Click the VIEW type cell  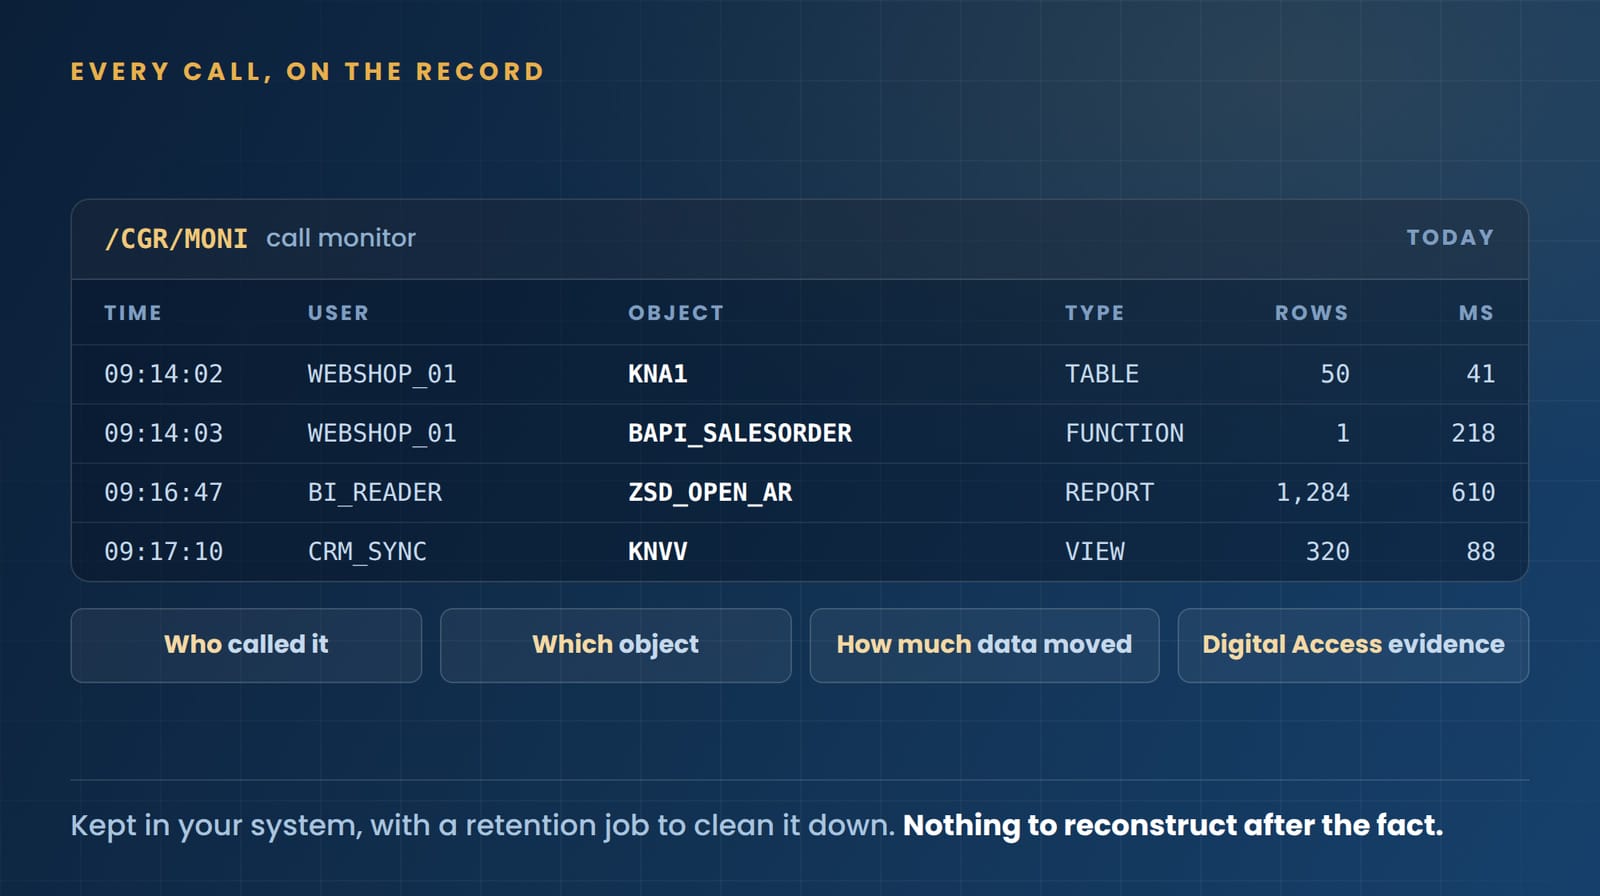1095,551
